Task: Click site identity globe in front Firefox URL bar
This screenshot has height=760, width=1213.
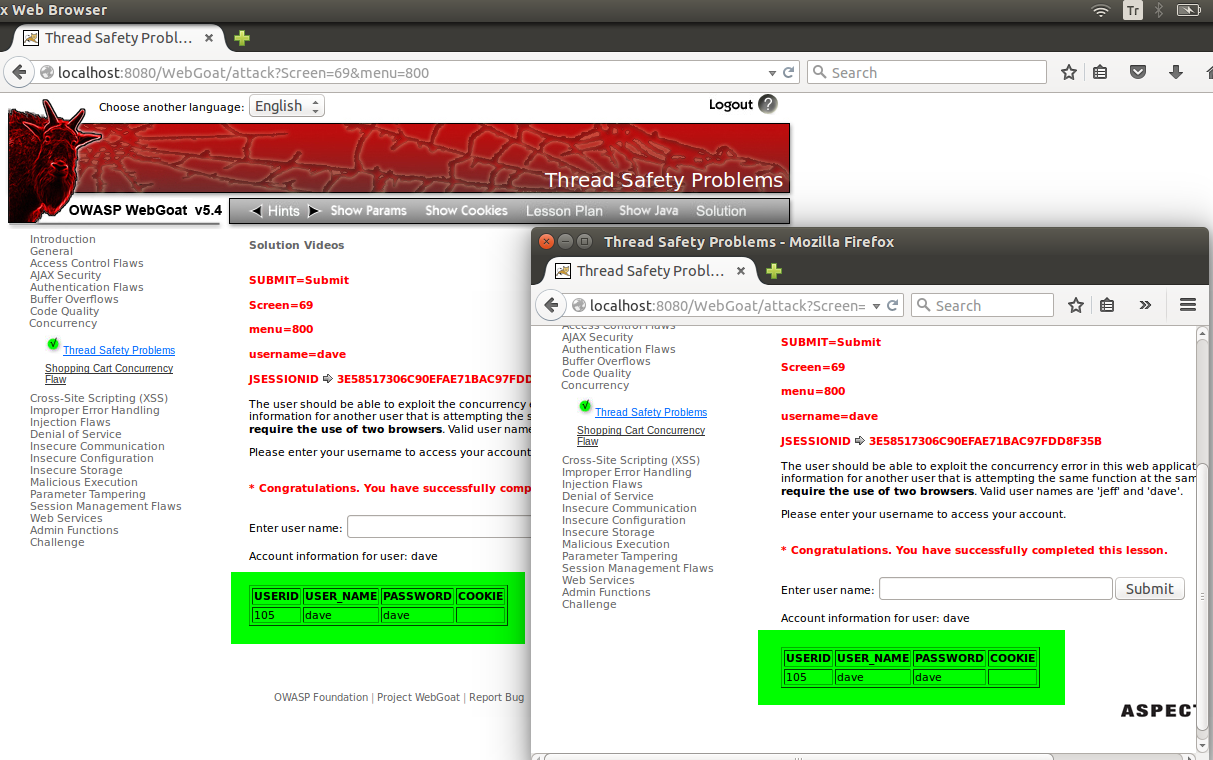Action: click(579, 305)
